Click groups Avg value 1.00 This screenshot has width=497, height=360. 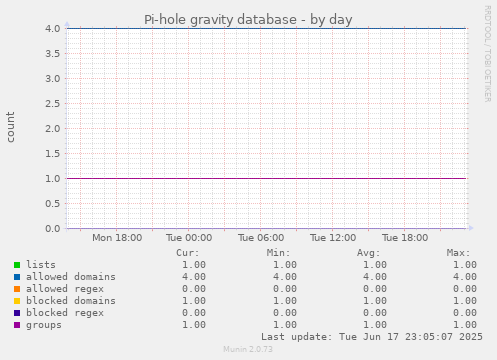point(375,325)
